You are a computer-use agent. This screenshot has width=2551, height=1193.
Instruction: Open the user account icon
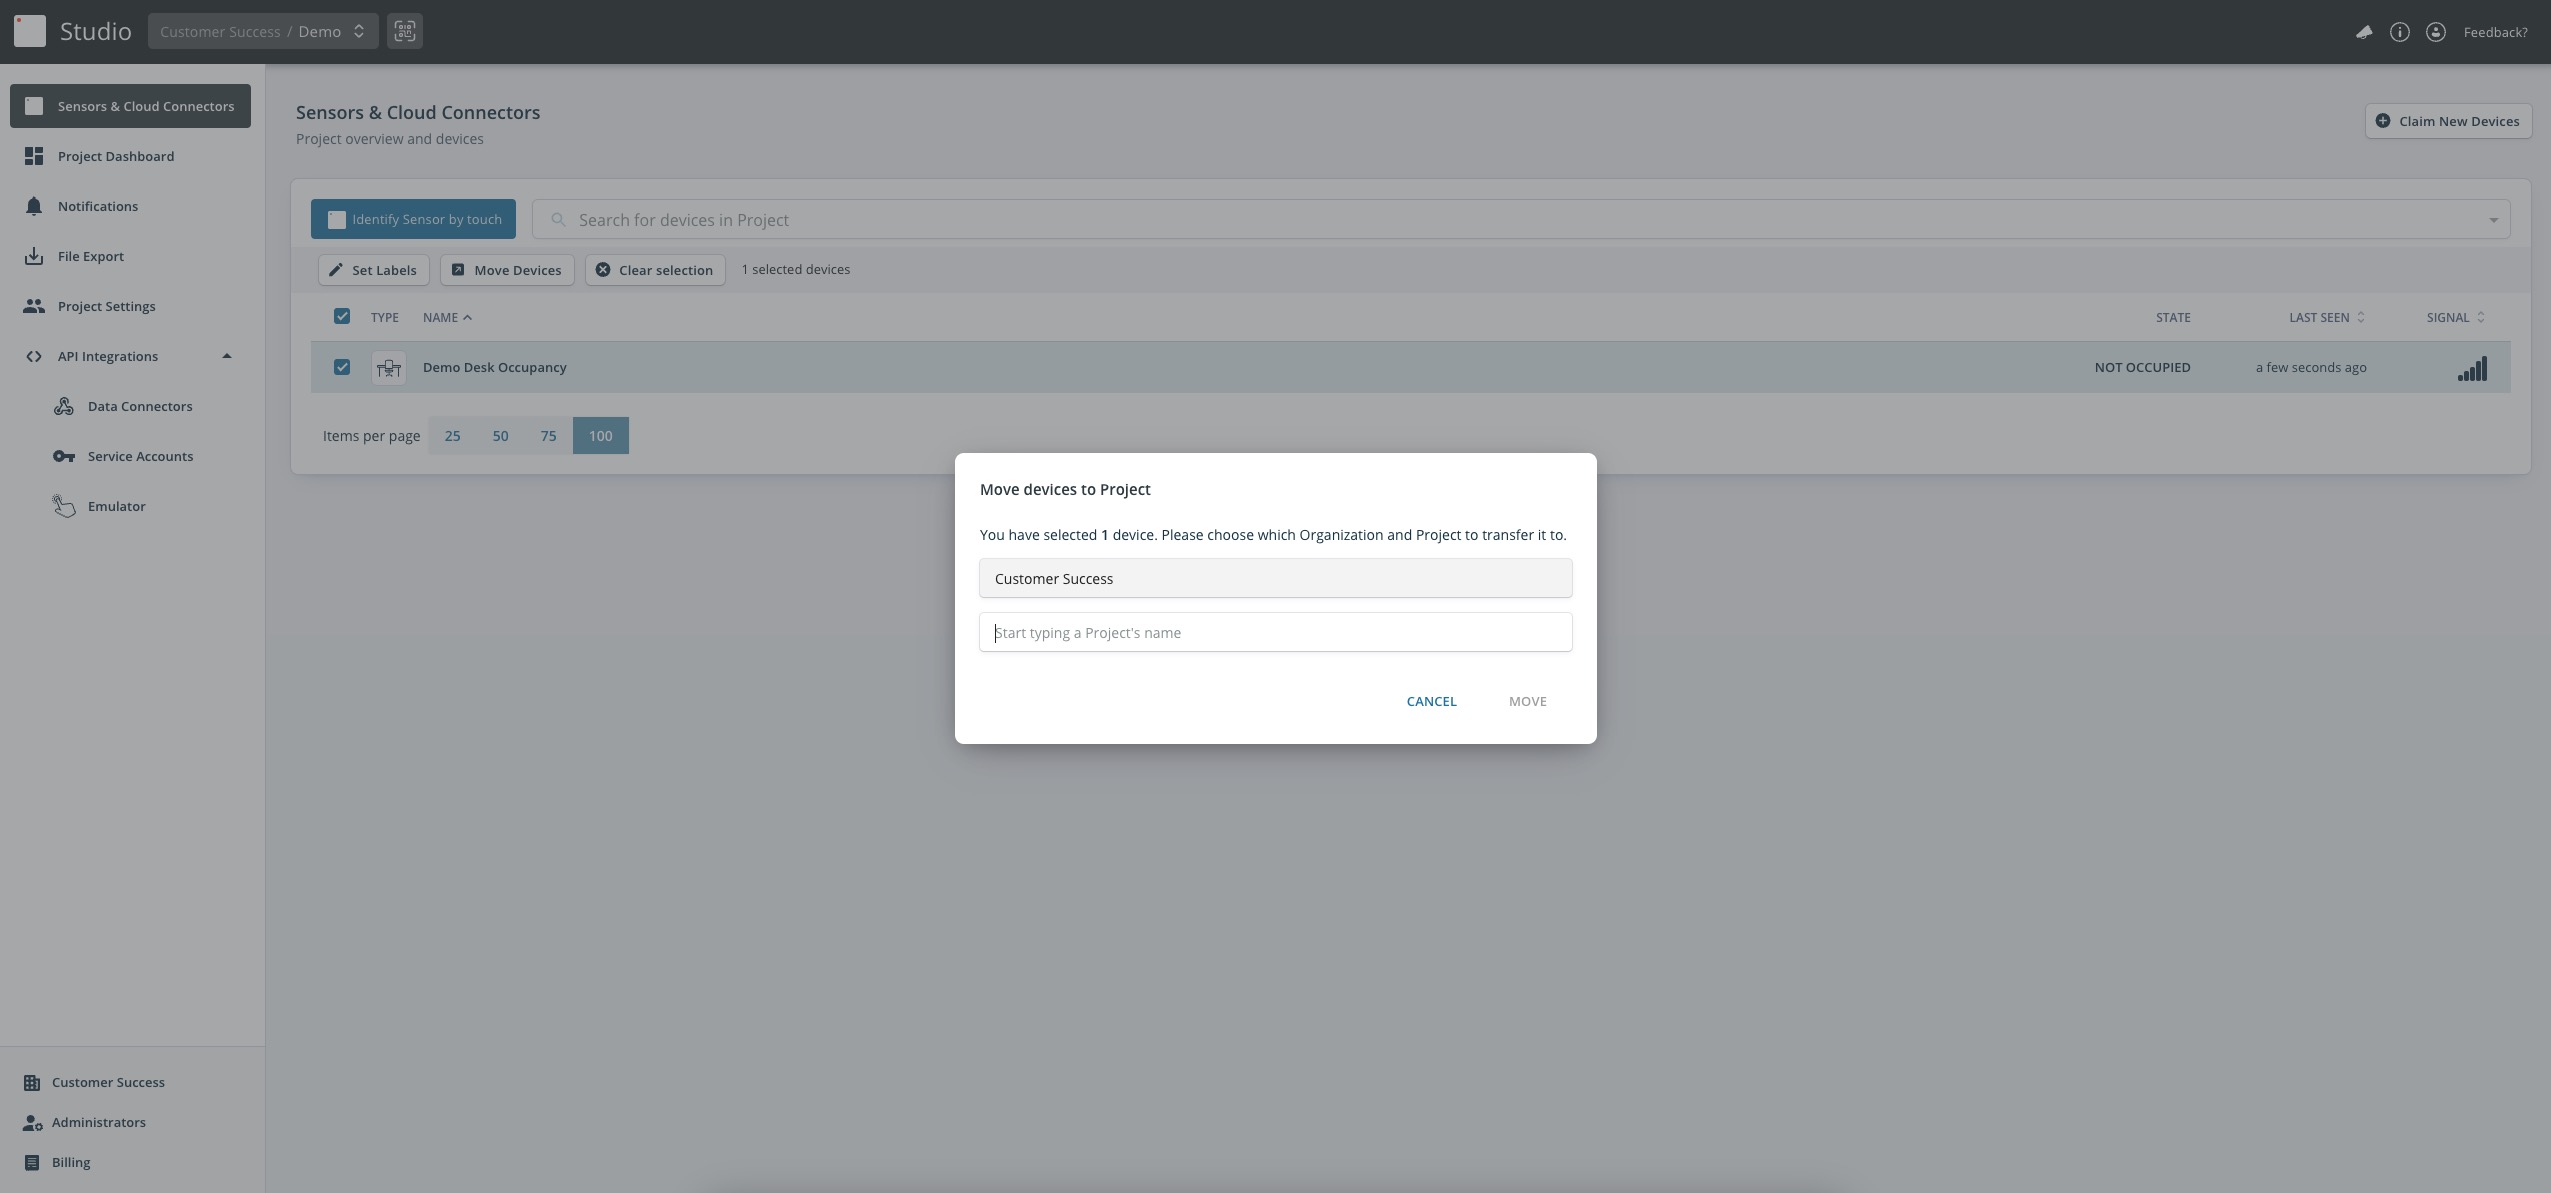click(2436, 32)
